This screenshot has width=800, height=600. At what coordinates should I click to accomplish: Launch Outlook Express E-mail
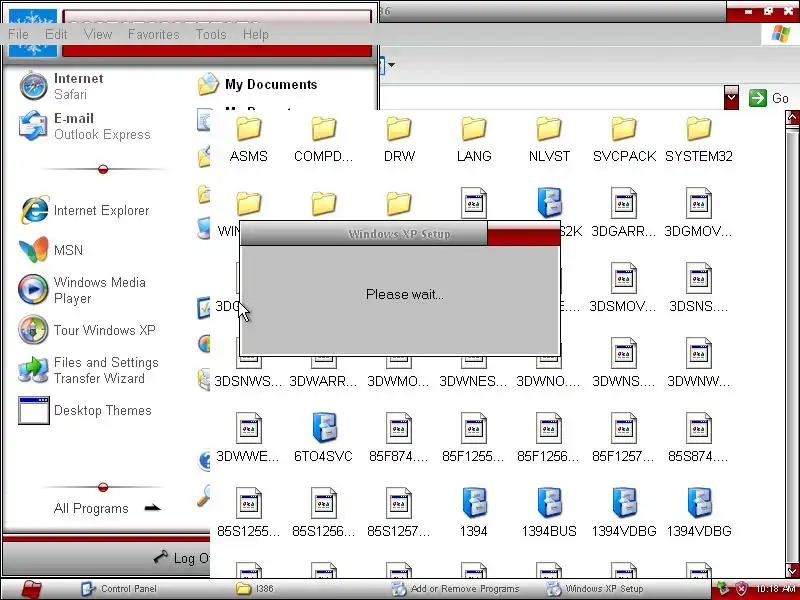click(x=84, y=126)
